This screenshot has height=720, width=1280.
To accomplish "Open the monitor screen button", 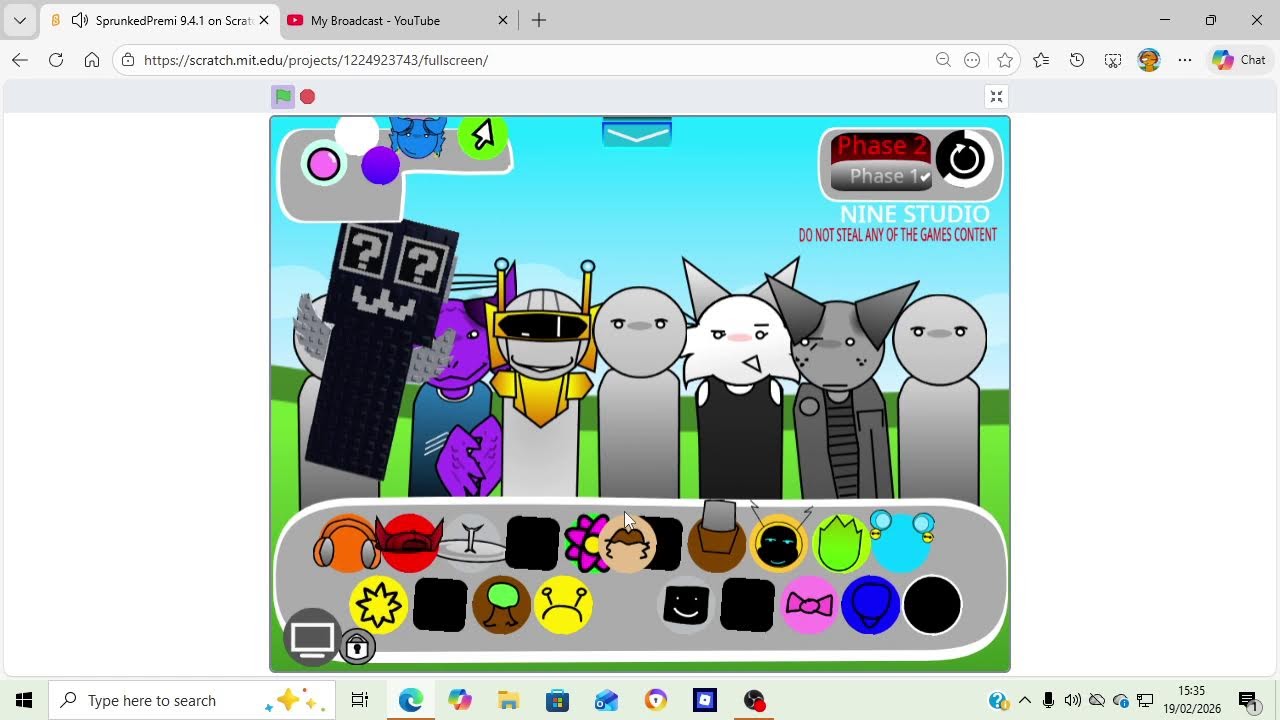I will pyautogui.click(x=312, y=637).
